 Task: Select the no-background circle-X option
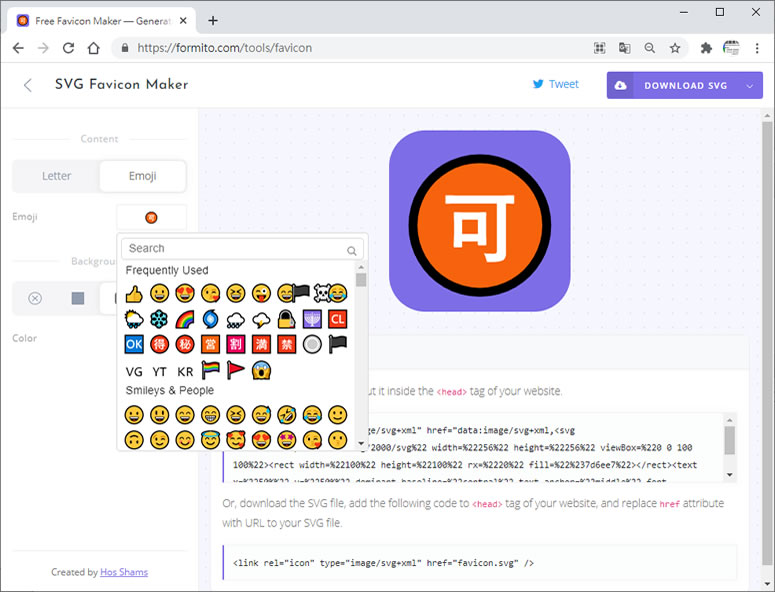tap(35, 298)
